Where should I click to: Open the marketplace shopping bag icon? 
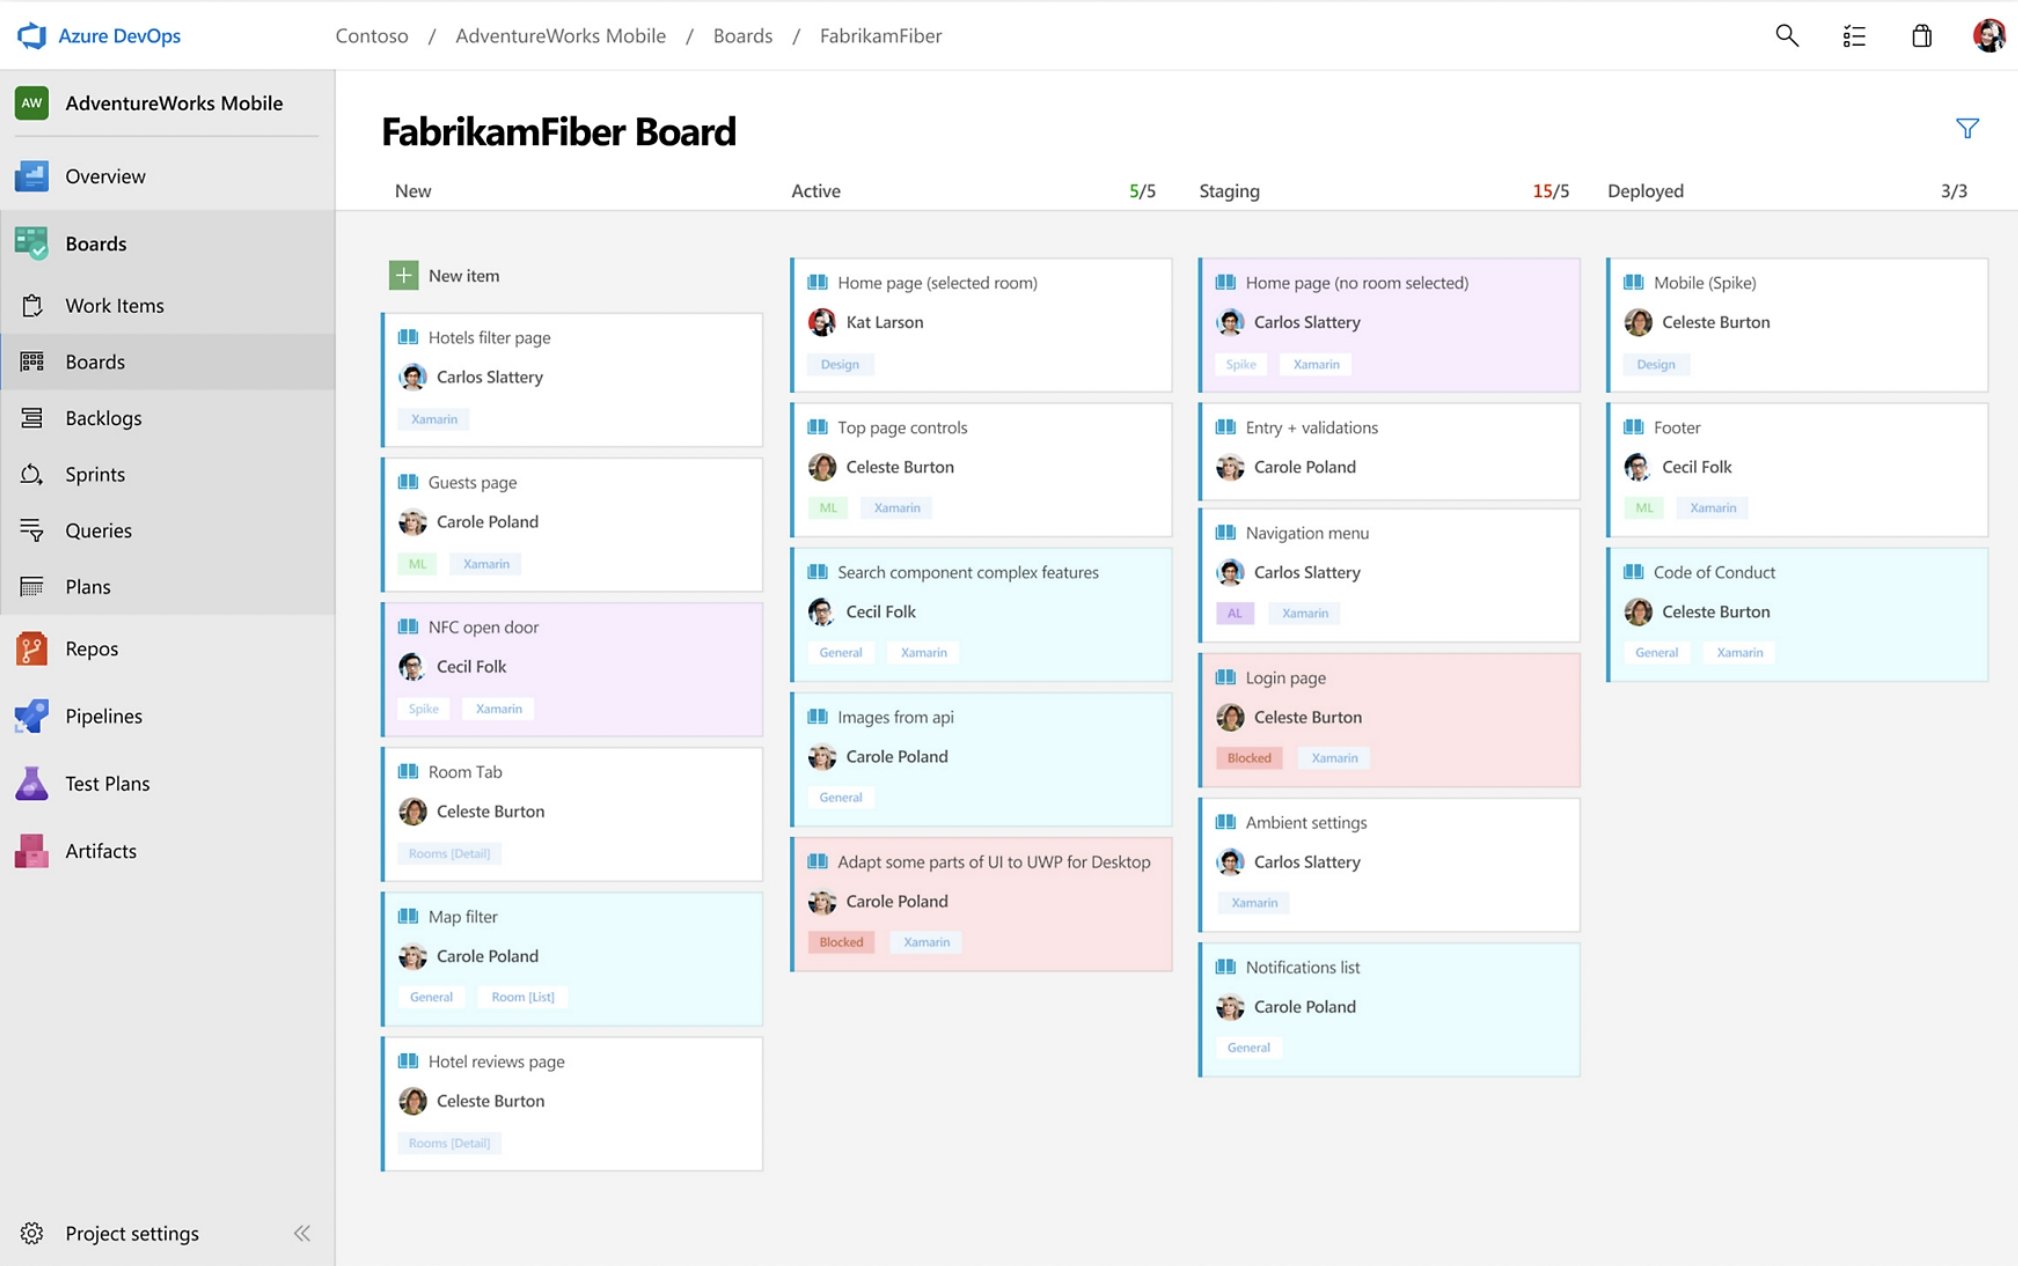click(x=1921, y=36)
